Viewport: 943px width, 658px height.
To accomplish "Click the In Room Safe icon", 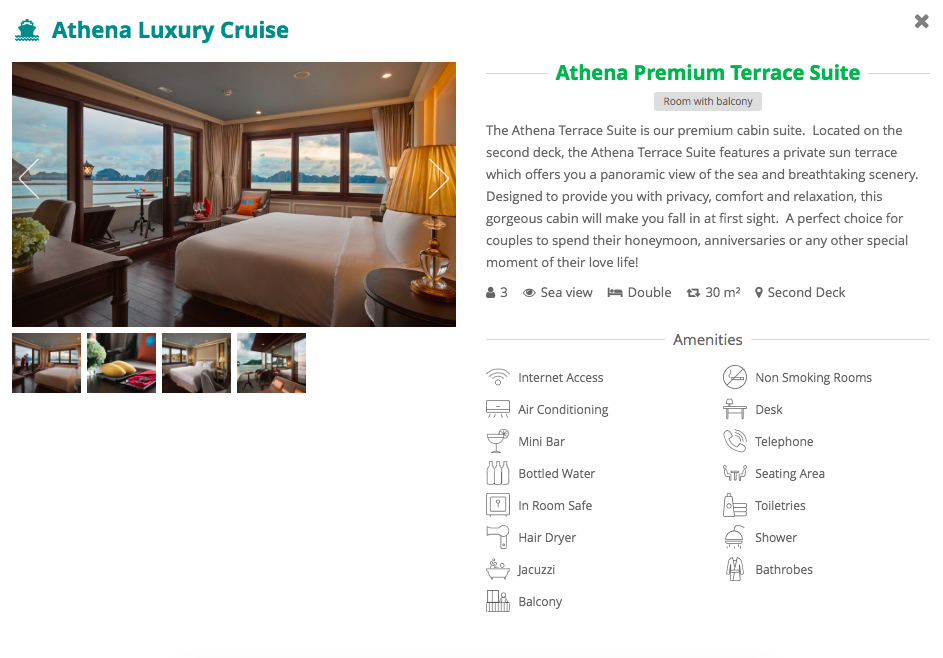I will 497,505.
